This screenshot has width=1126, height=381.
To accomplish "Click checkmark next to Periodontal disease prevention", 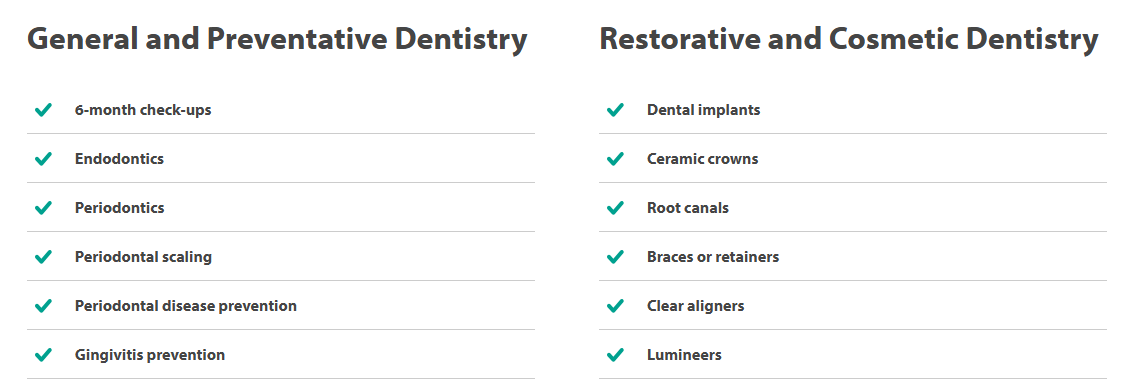I will click(x=44, y=306).
